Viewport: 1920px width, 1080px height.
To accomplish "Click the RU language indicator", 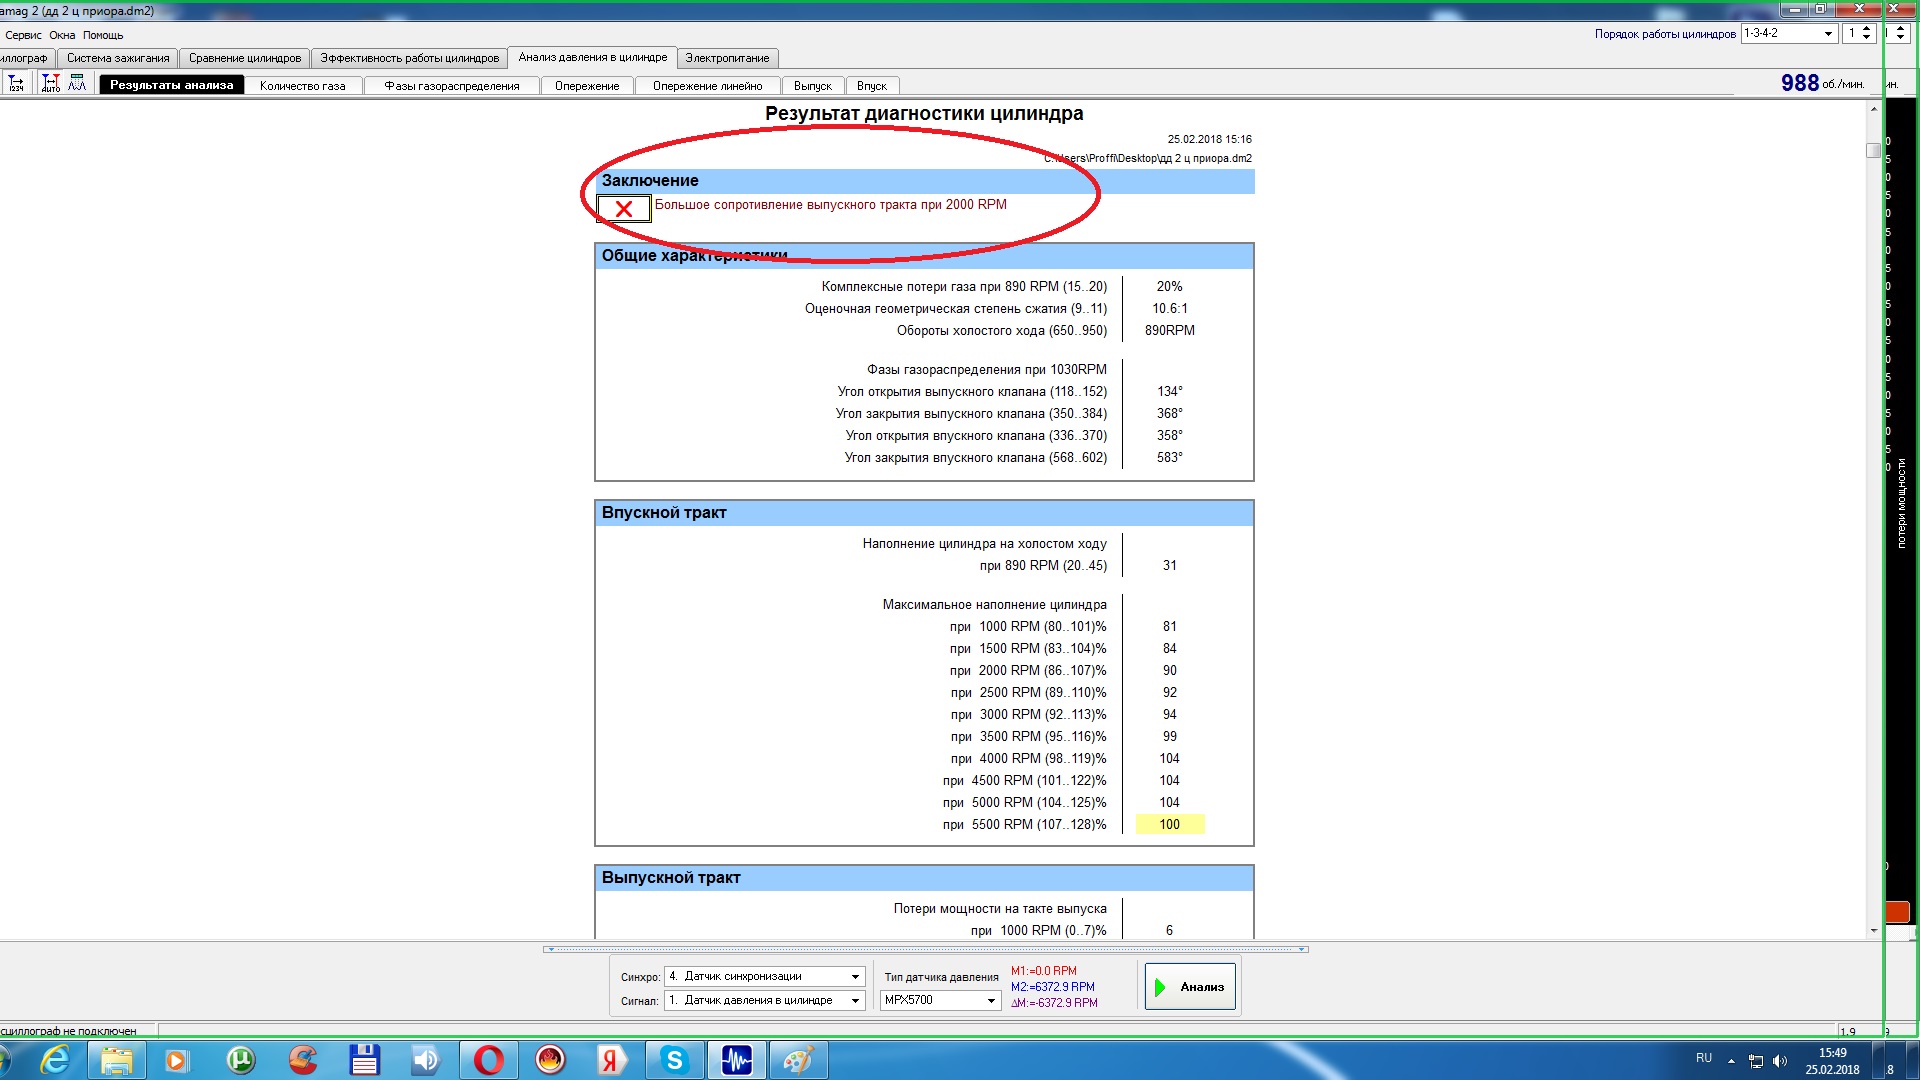I will [1704, 1058].
